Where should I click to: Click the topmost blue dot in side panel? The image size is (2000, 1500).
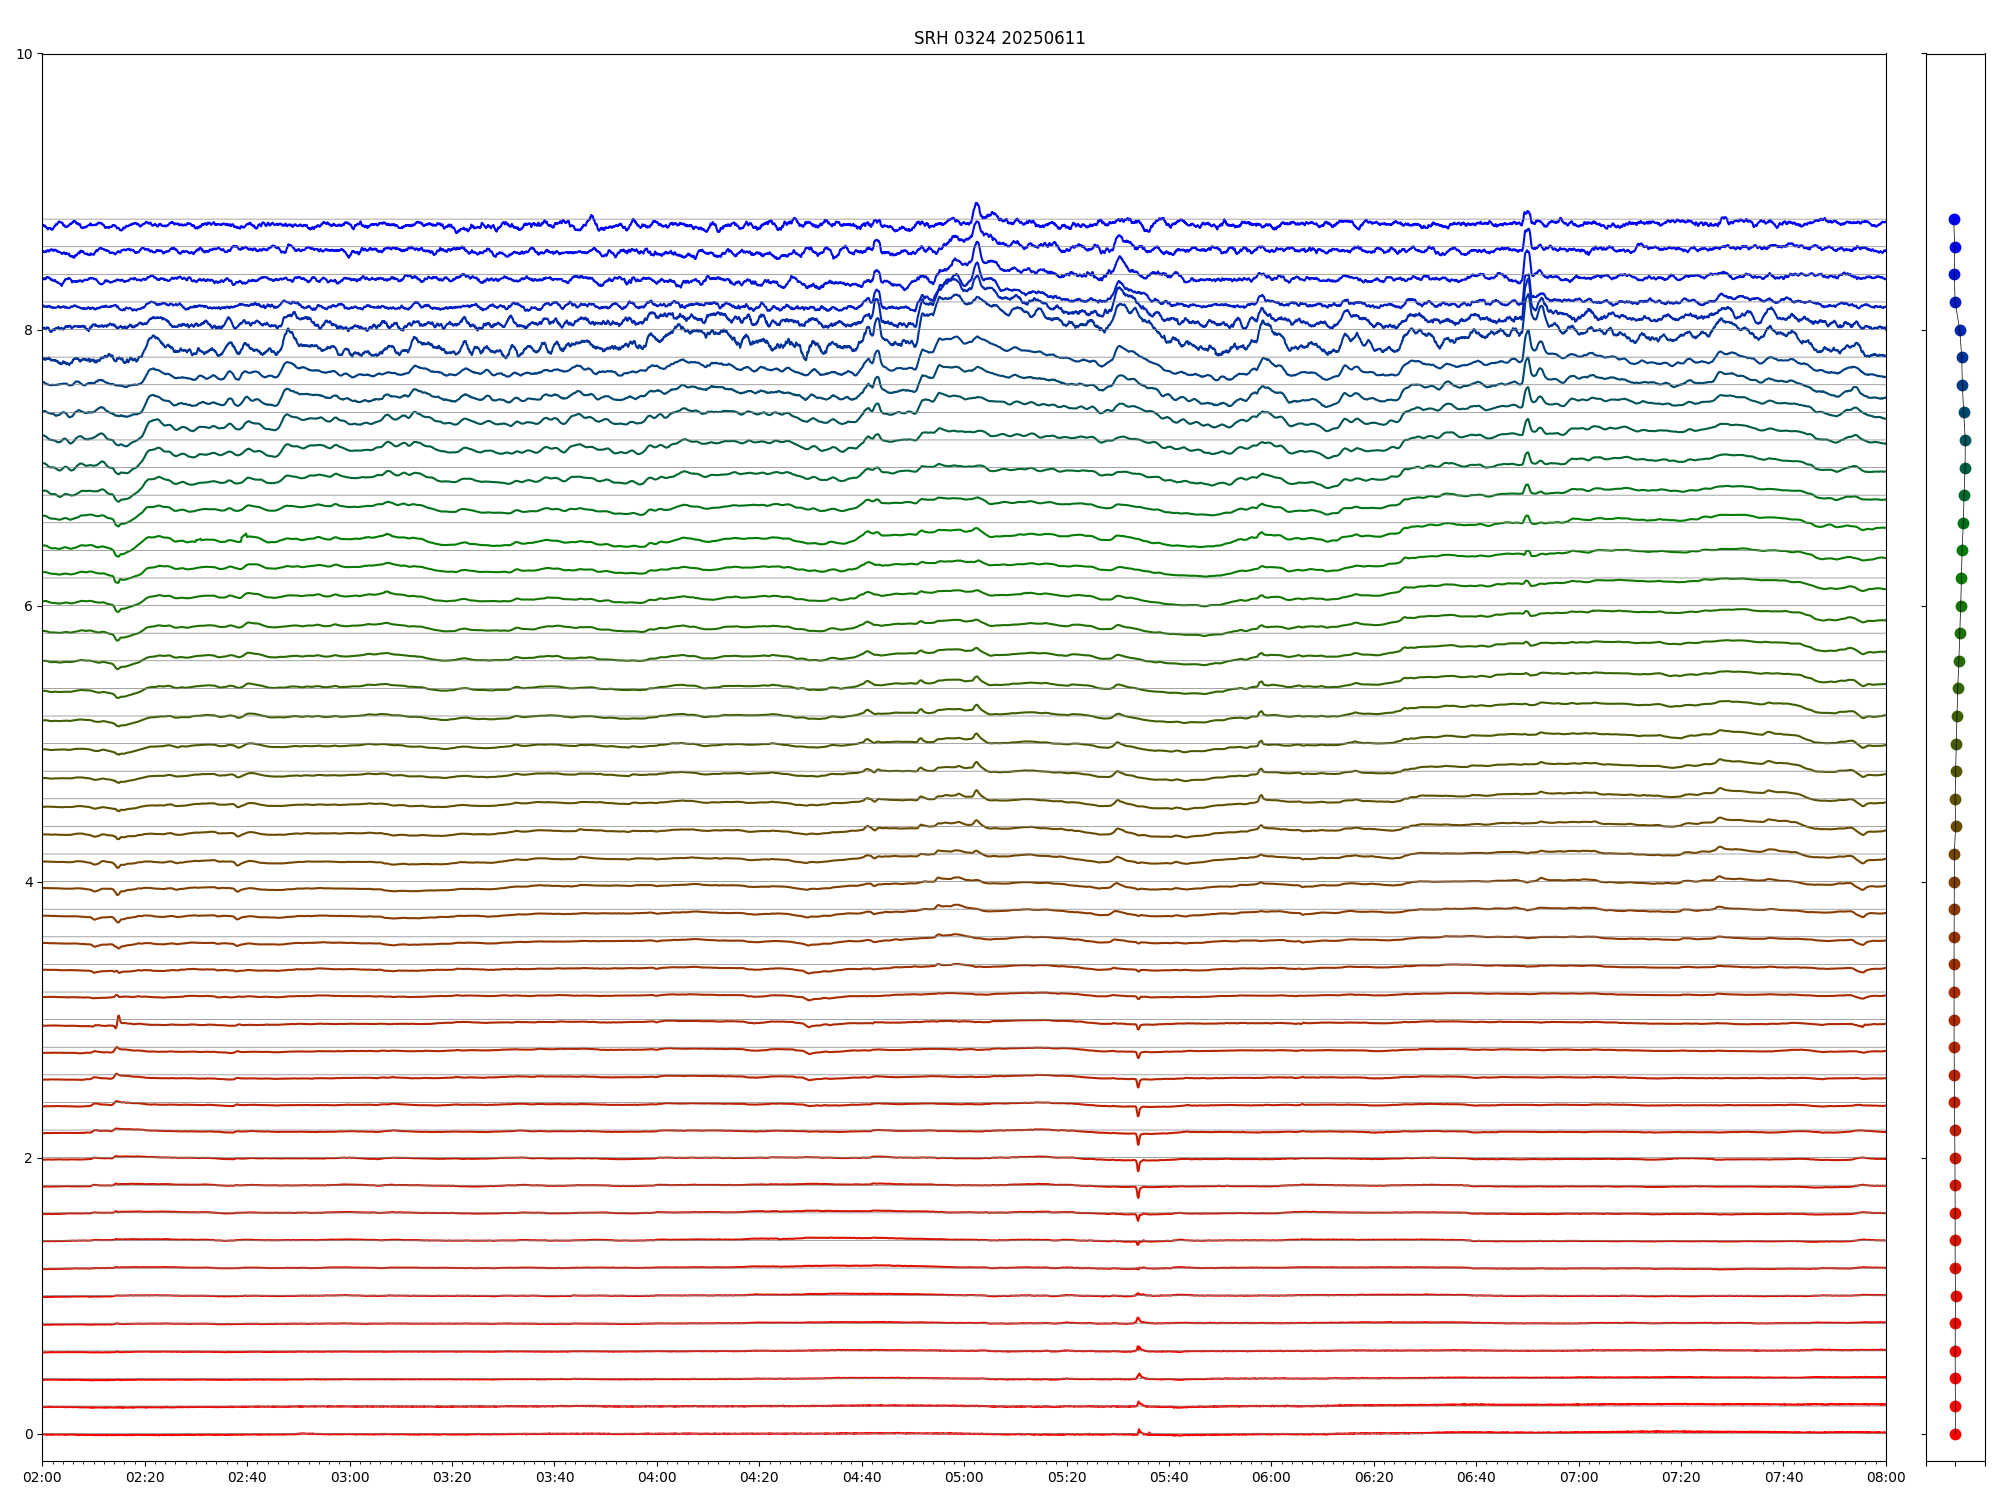[1954, 219]
